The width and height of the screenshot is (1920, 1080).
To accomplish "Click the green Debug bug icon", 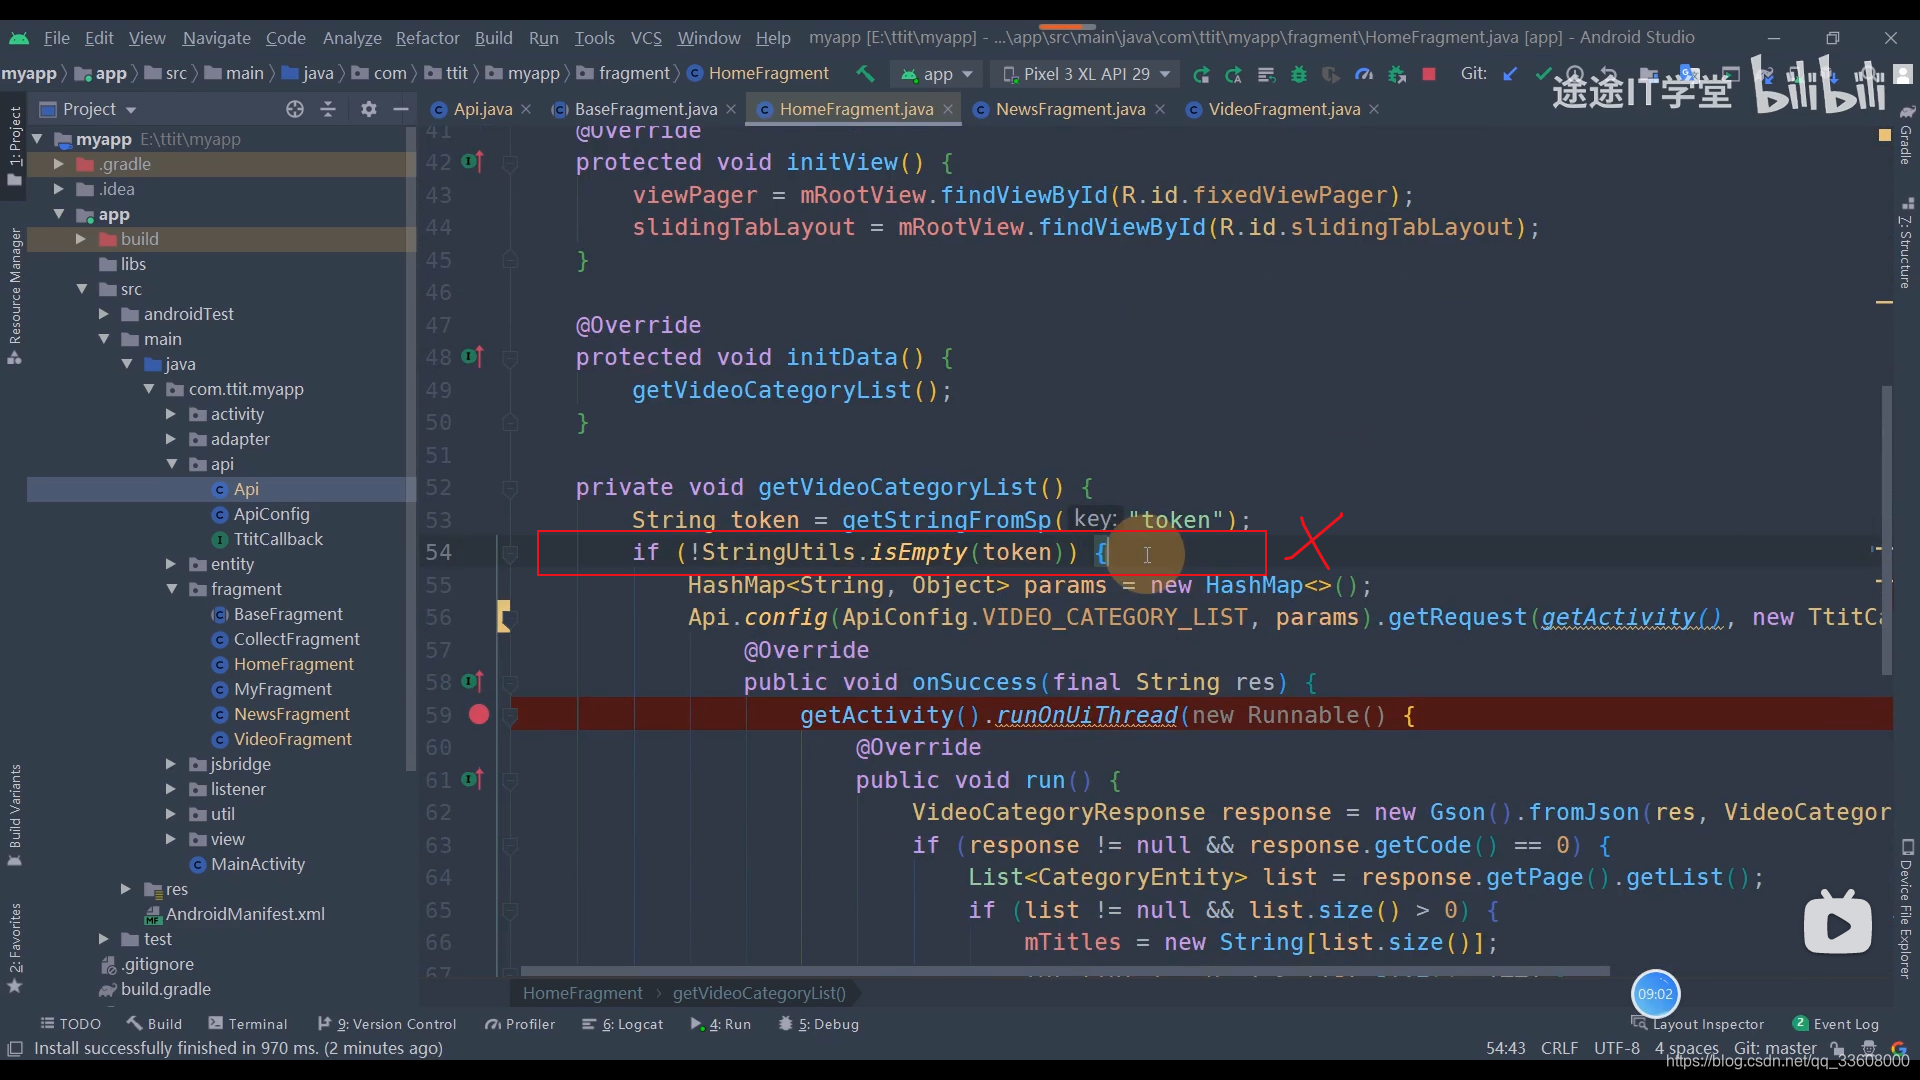I will 1299,74.
